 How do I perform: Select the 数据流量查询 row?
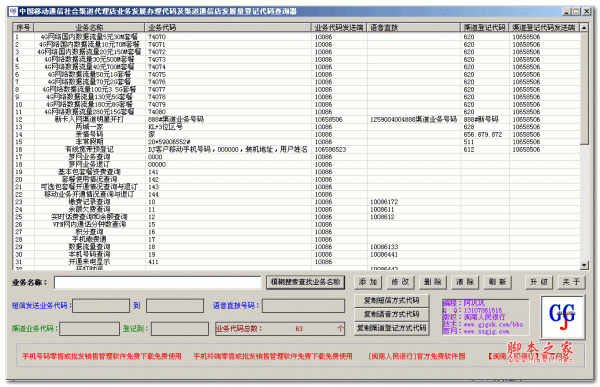tap(297, 247)
